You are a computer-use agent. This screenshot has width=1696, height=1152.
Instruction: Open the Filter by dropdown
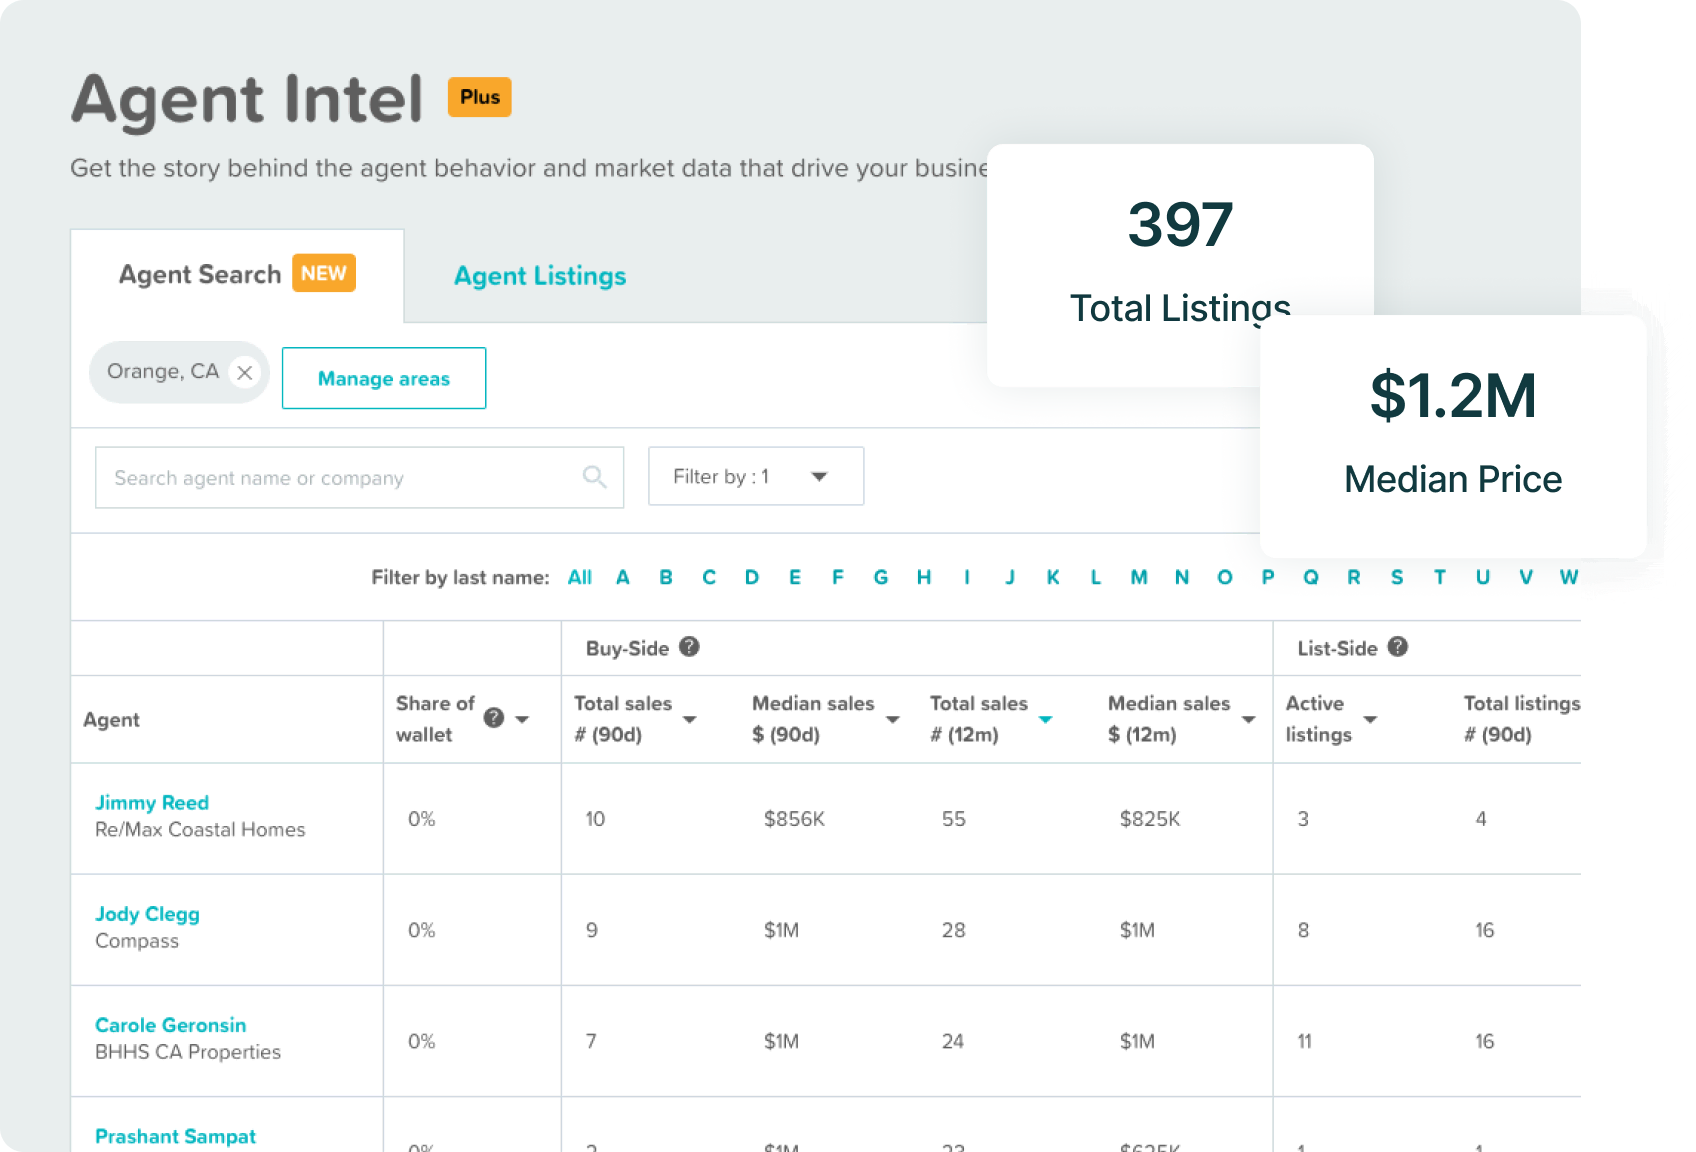tap(755, 476)
